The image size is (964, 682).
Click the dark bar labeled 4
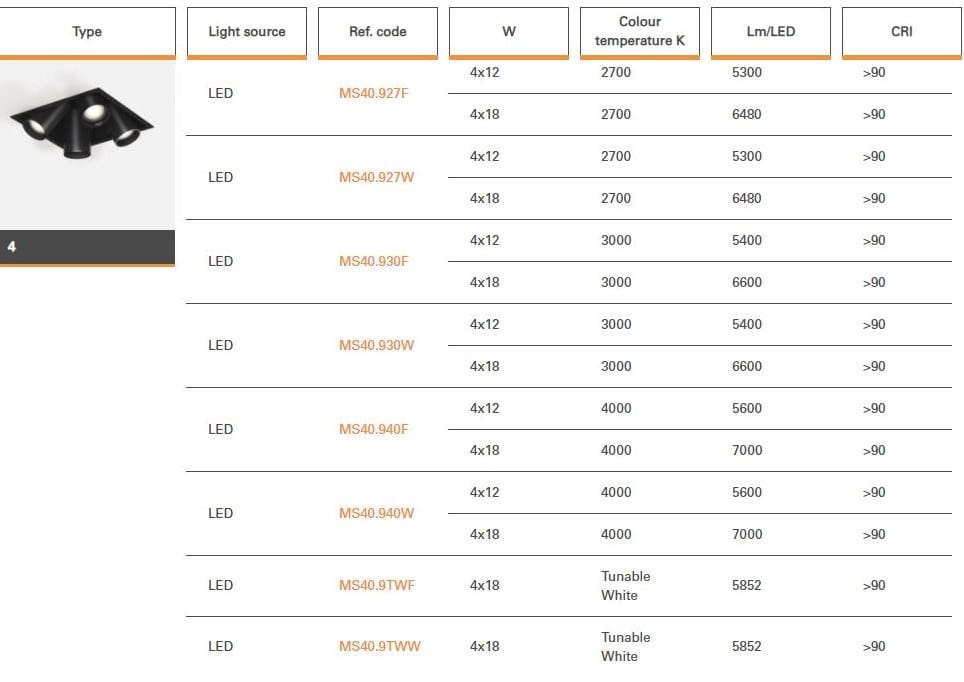point(87,247)
